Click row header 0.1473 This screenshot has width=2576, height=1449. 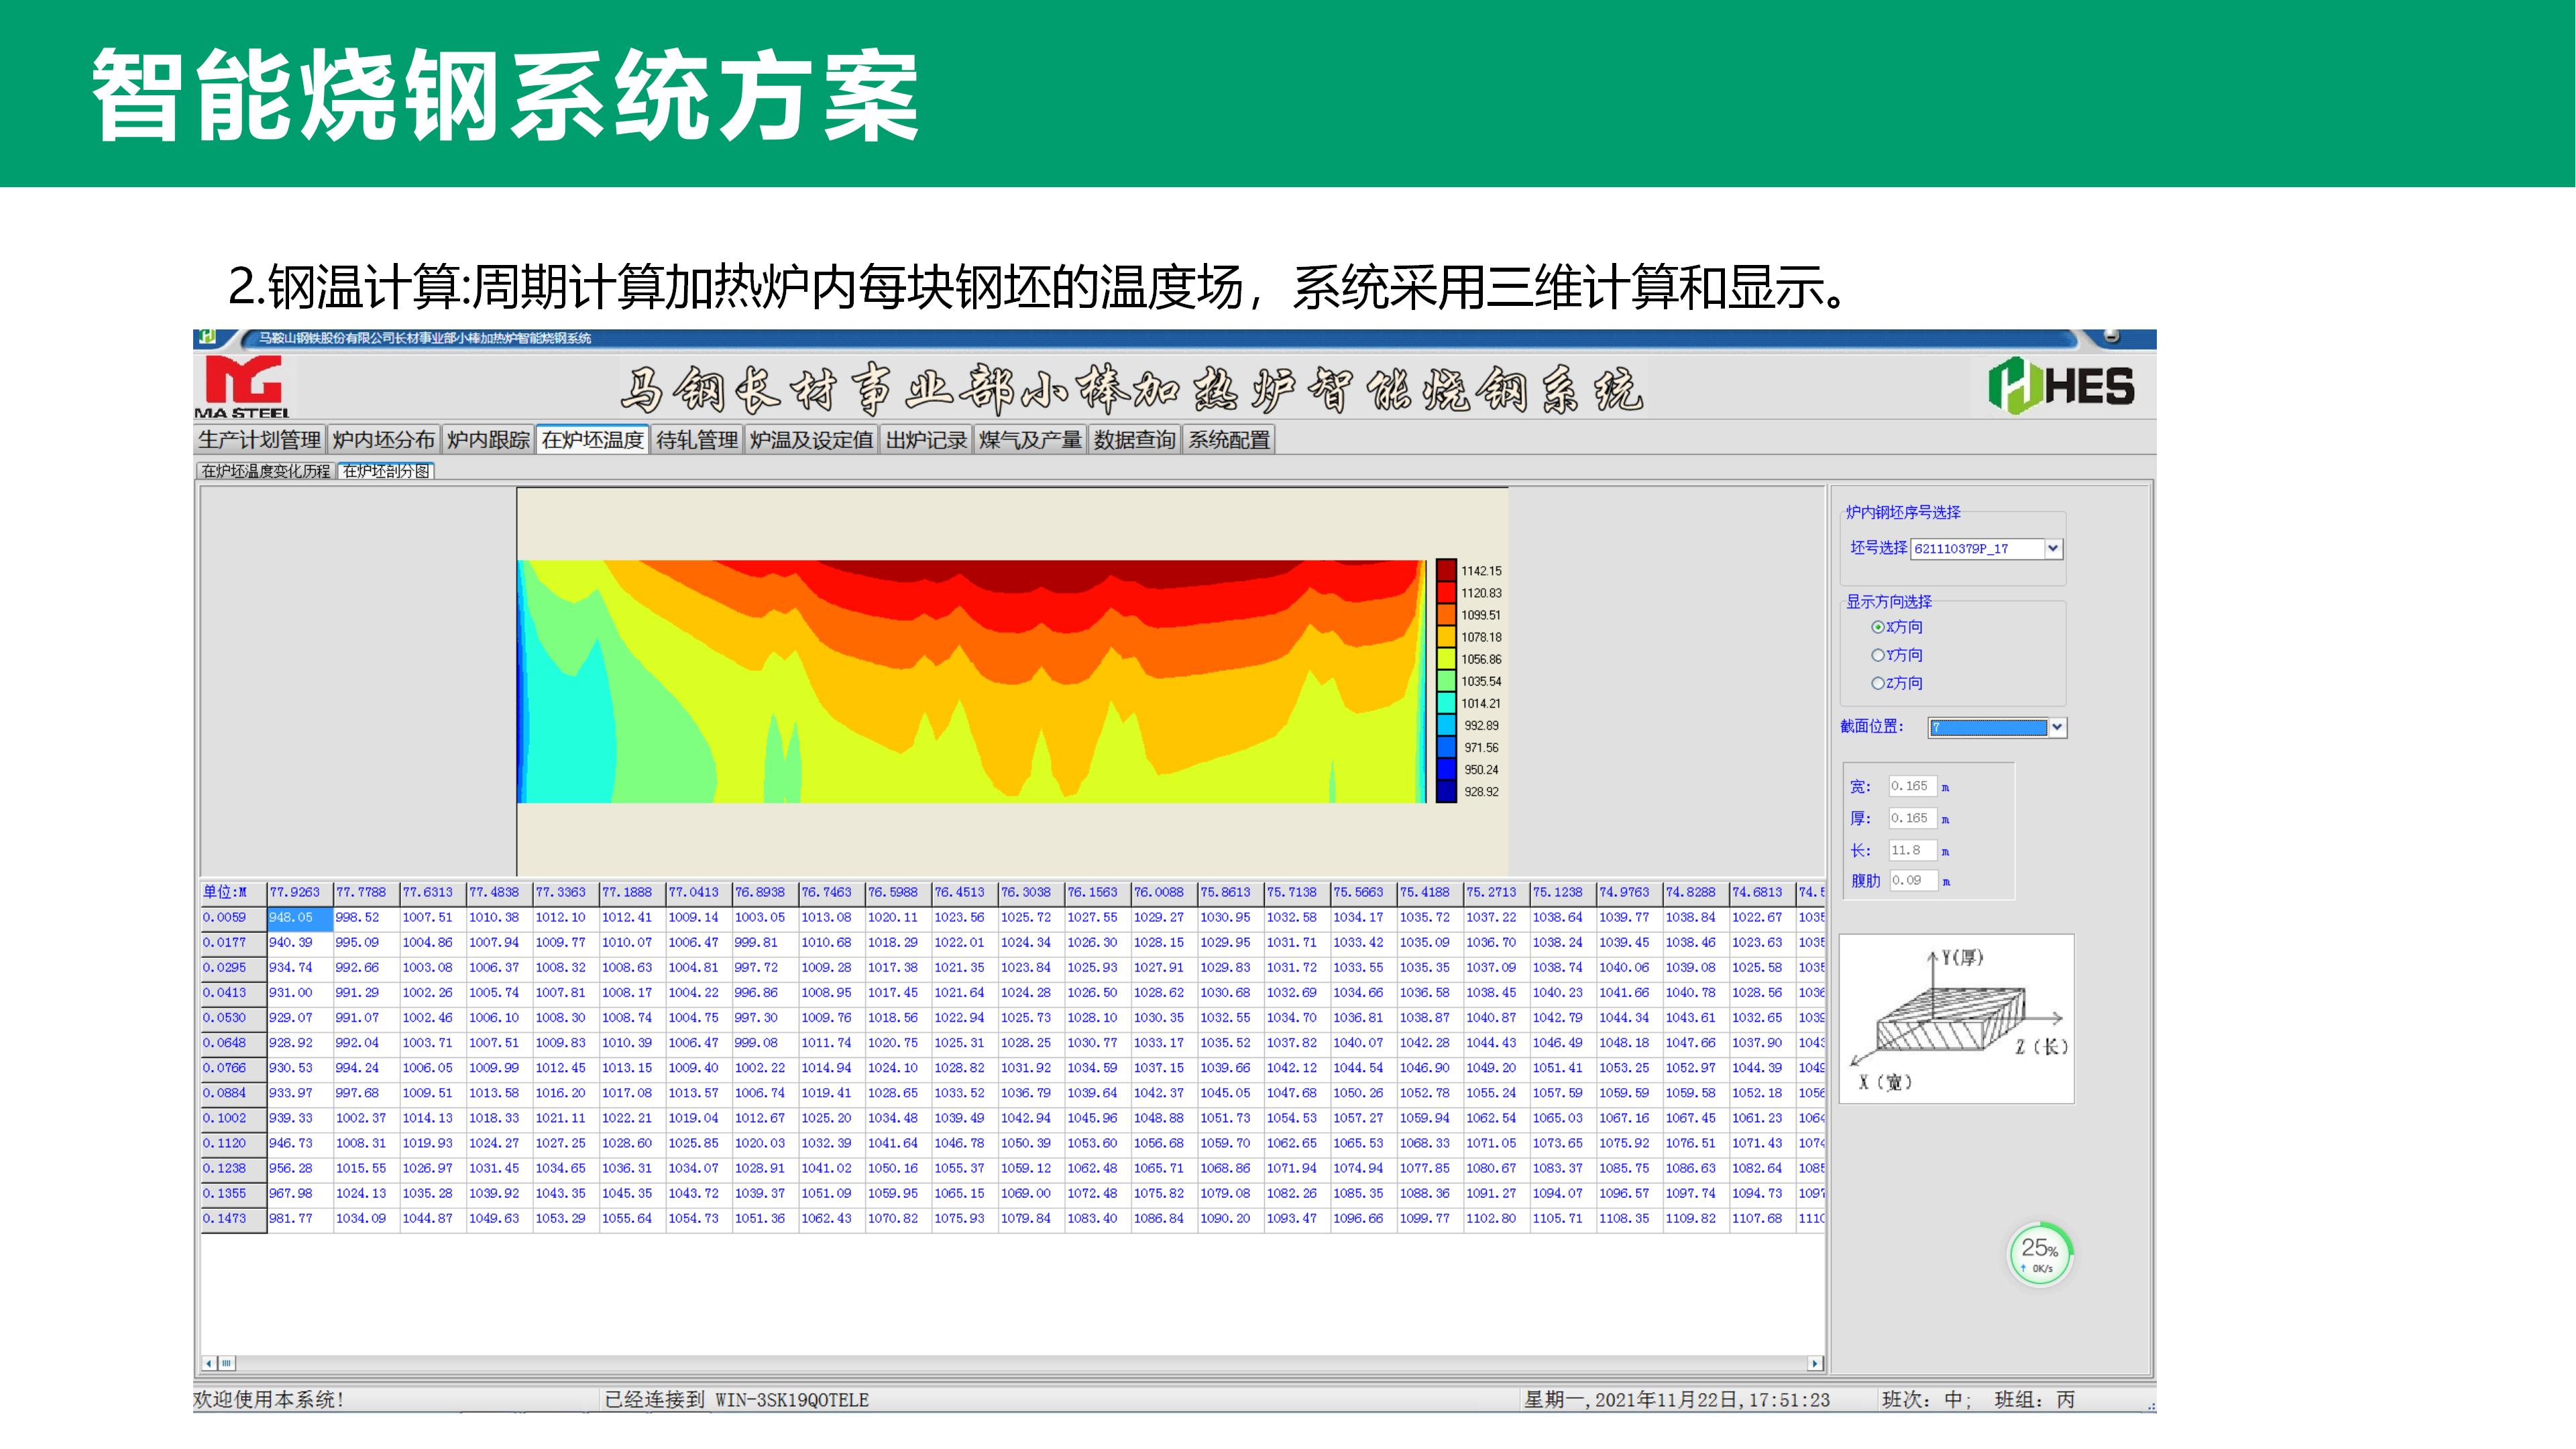point(233,1218)
